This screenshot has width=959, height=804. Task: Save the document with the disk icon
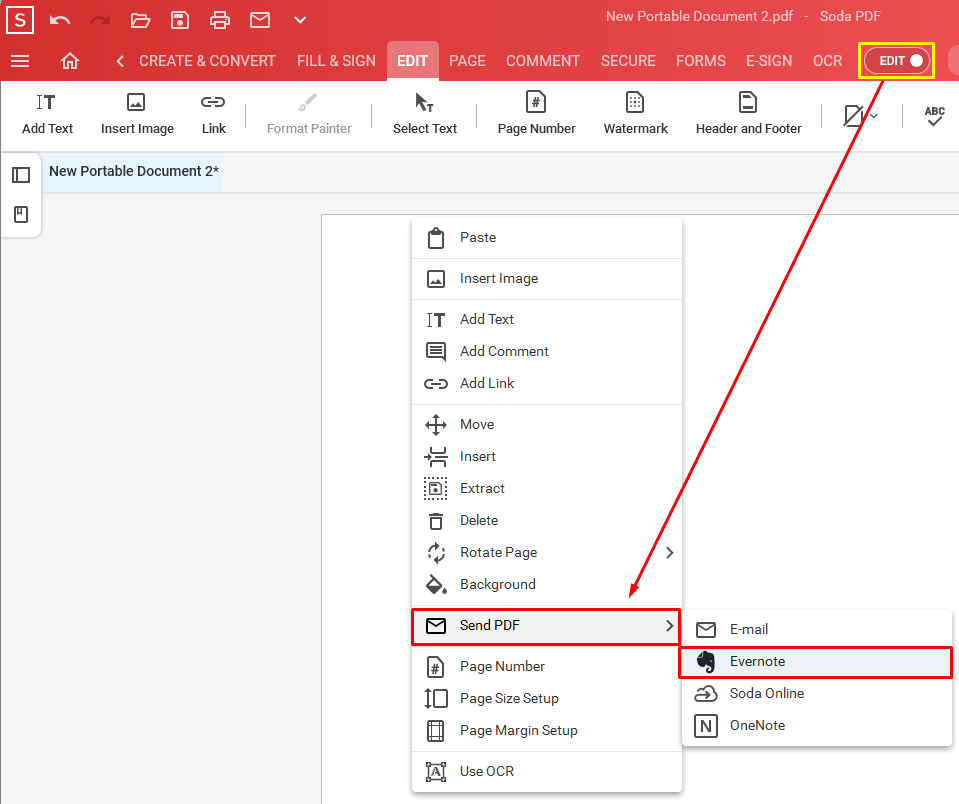tap(180, 20)
